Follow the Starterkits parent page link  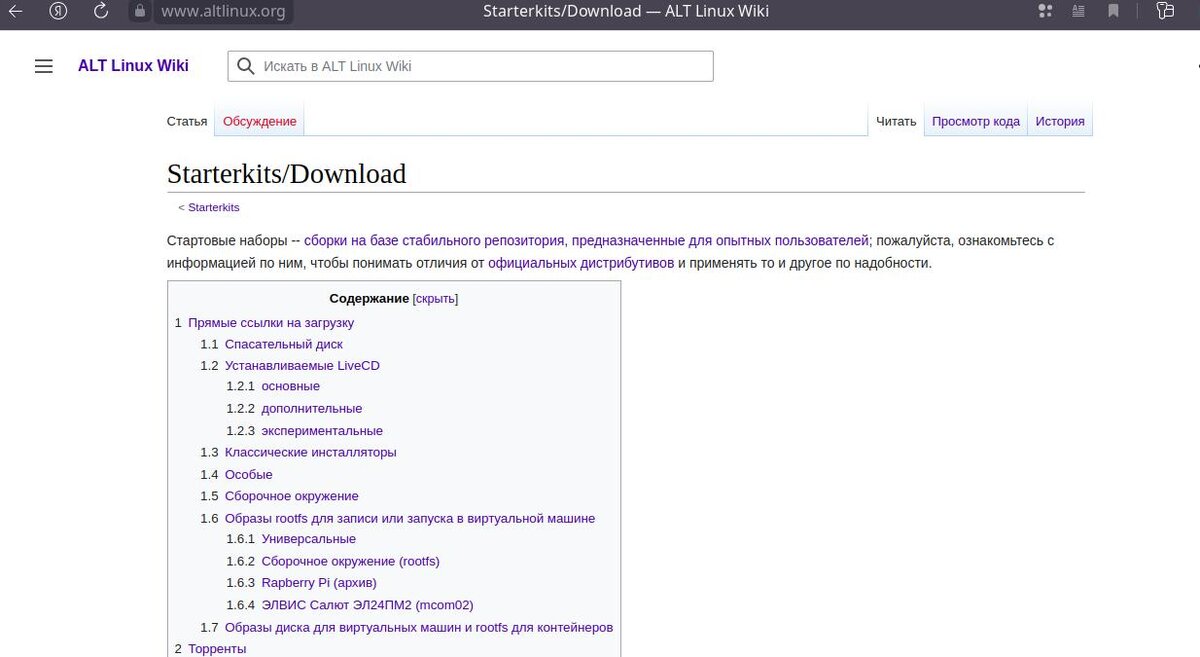tap(214, 207)
